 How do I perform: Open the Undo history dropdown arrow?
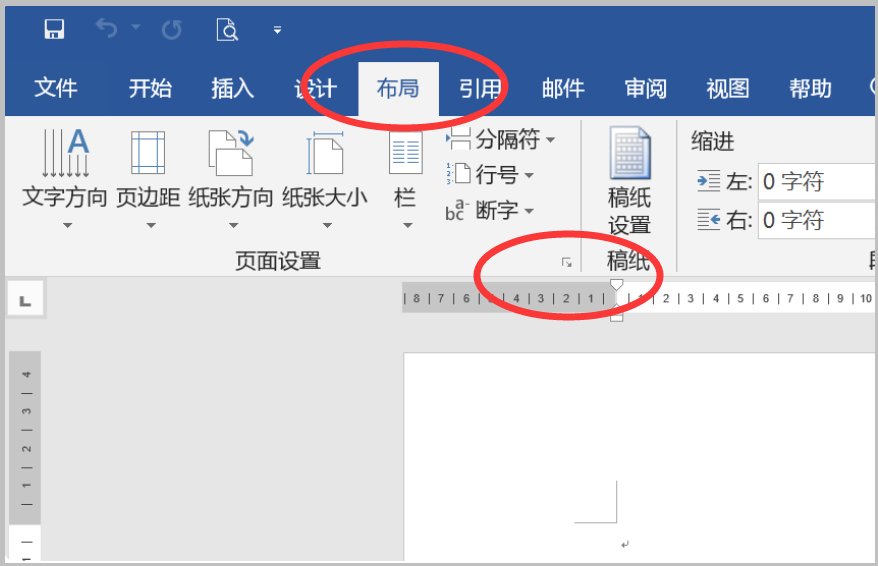[136, 26]
